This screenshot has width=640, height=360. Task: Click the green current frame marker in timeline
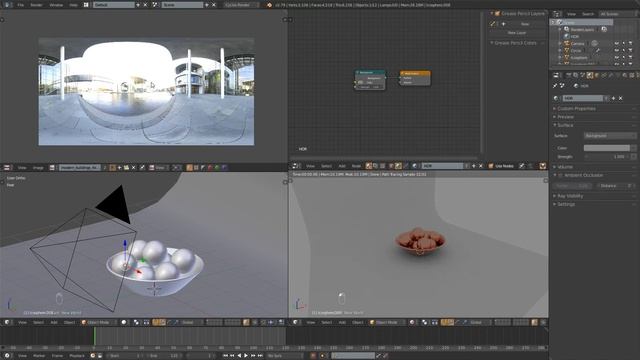point(94,337)
